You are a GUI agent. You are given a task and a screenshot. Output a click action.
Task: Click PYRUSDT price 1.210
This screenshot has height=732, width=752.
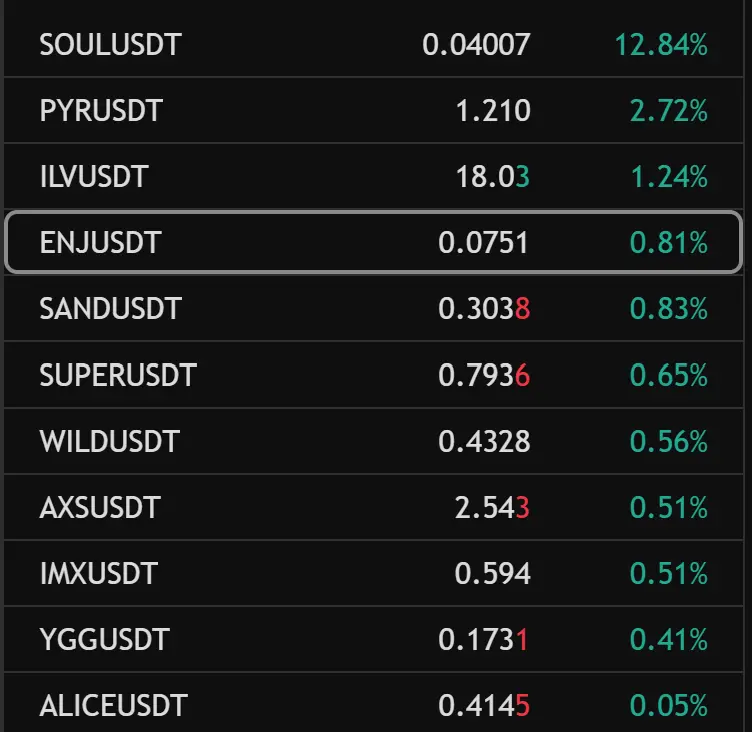point(493,111)
